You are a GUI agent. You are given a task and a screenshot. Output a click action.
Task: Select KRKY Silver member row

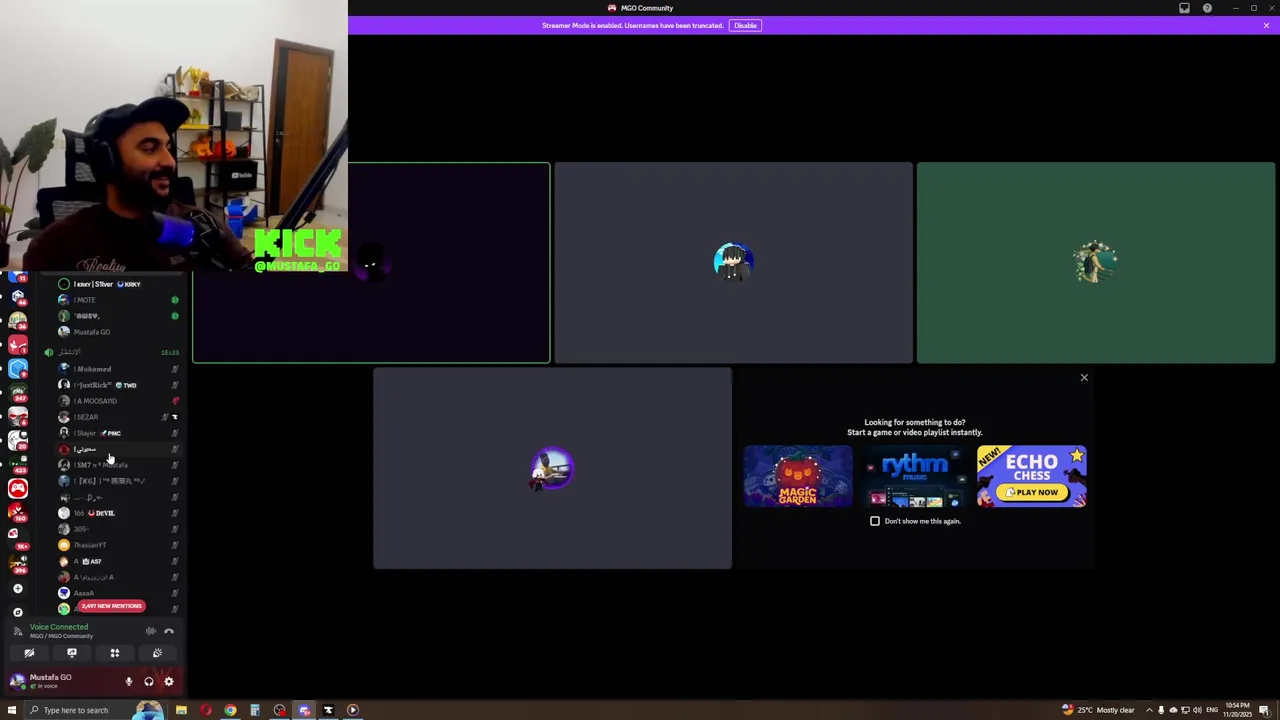pos(117,284)
